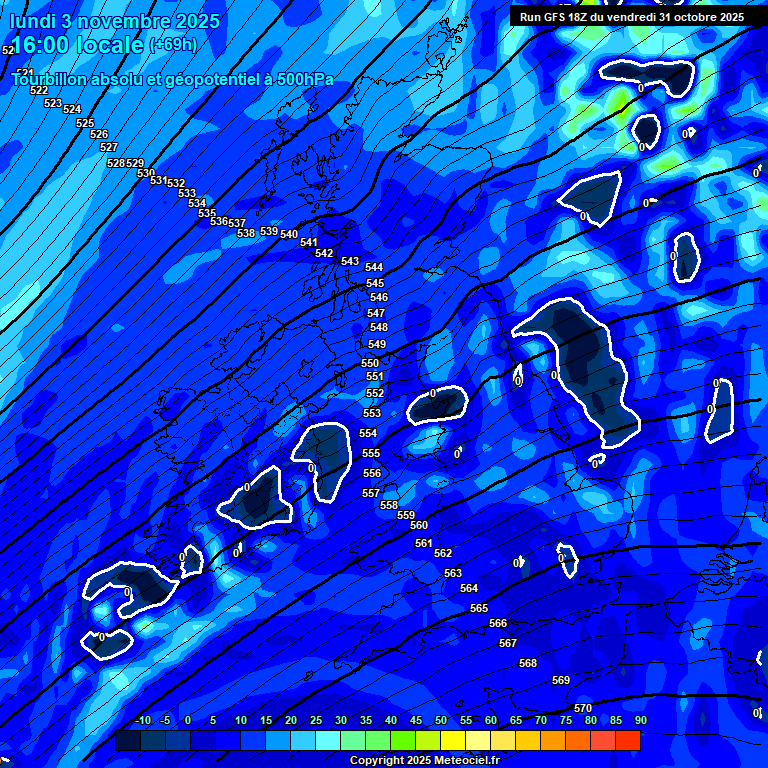Click the +69h forecast offset label

click(x=173, y=45)
